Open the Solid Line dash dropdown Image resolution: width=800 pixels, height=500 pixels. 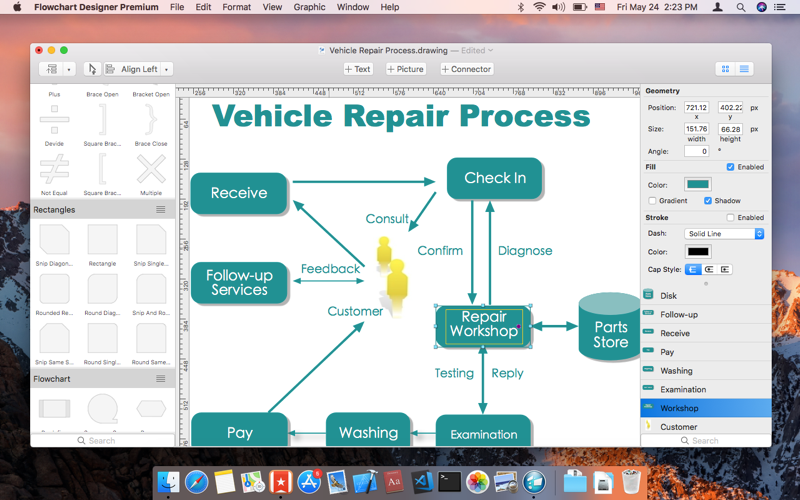[x=723, y=234]
